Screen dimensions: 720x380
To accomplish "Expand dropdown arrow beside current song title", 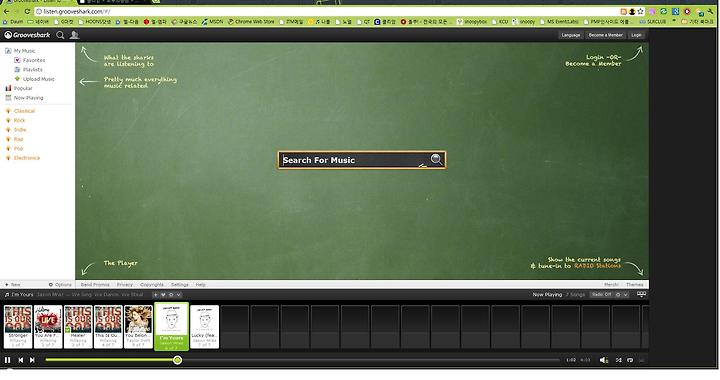I will tap(179, 295).
